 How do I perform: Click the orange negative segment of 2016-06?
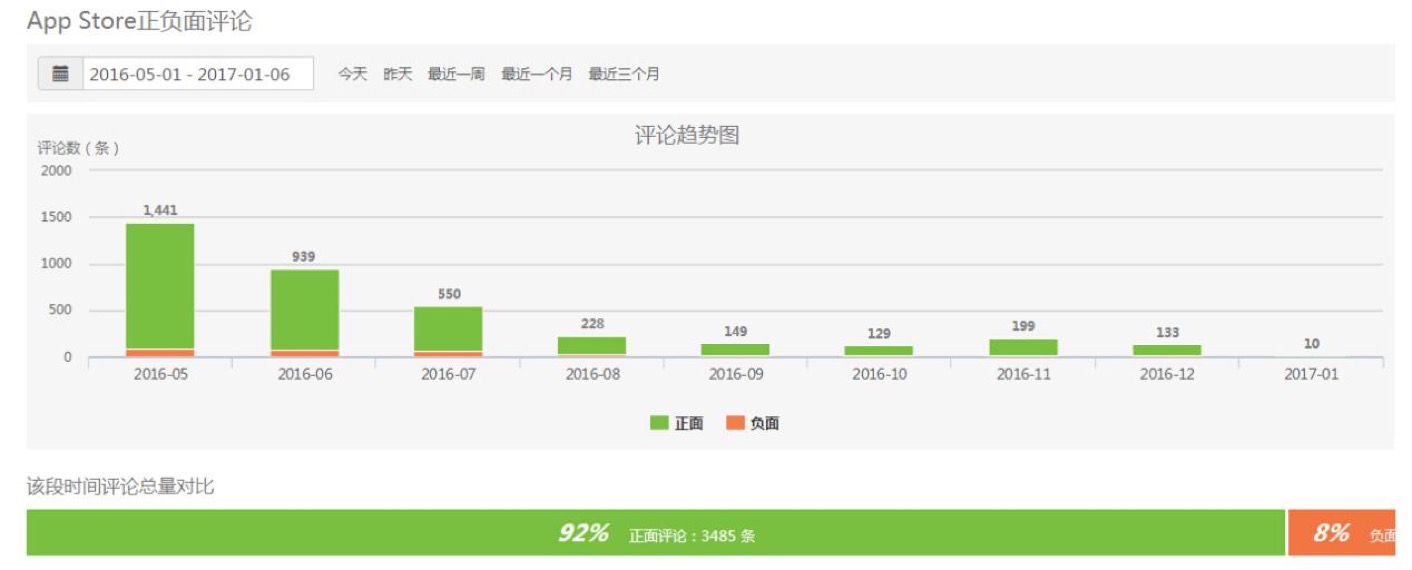coord(304,354)
